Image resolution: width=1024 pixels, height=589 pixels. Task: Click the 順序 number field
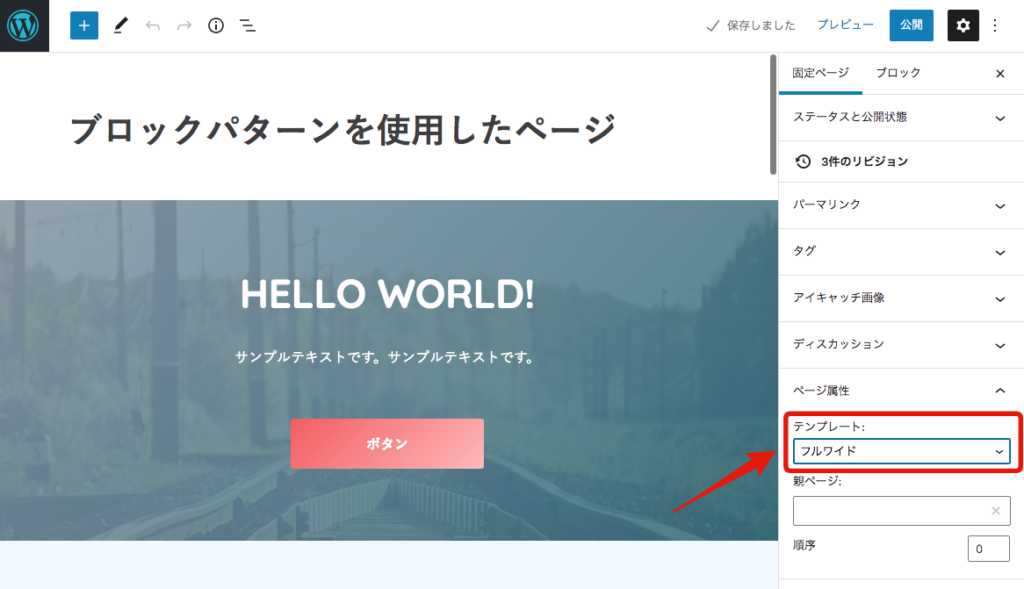(x=988, y=549)
